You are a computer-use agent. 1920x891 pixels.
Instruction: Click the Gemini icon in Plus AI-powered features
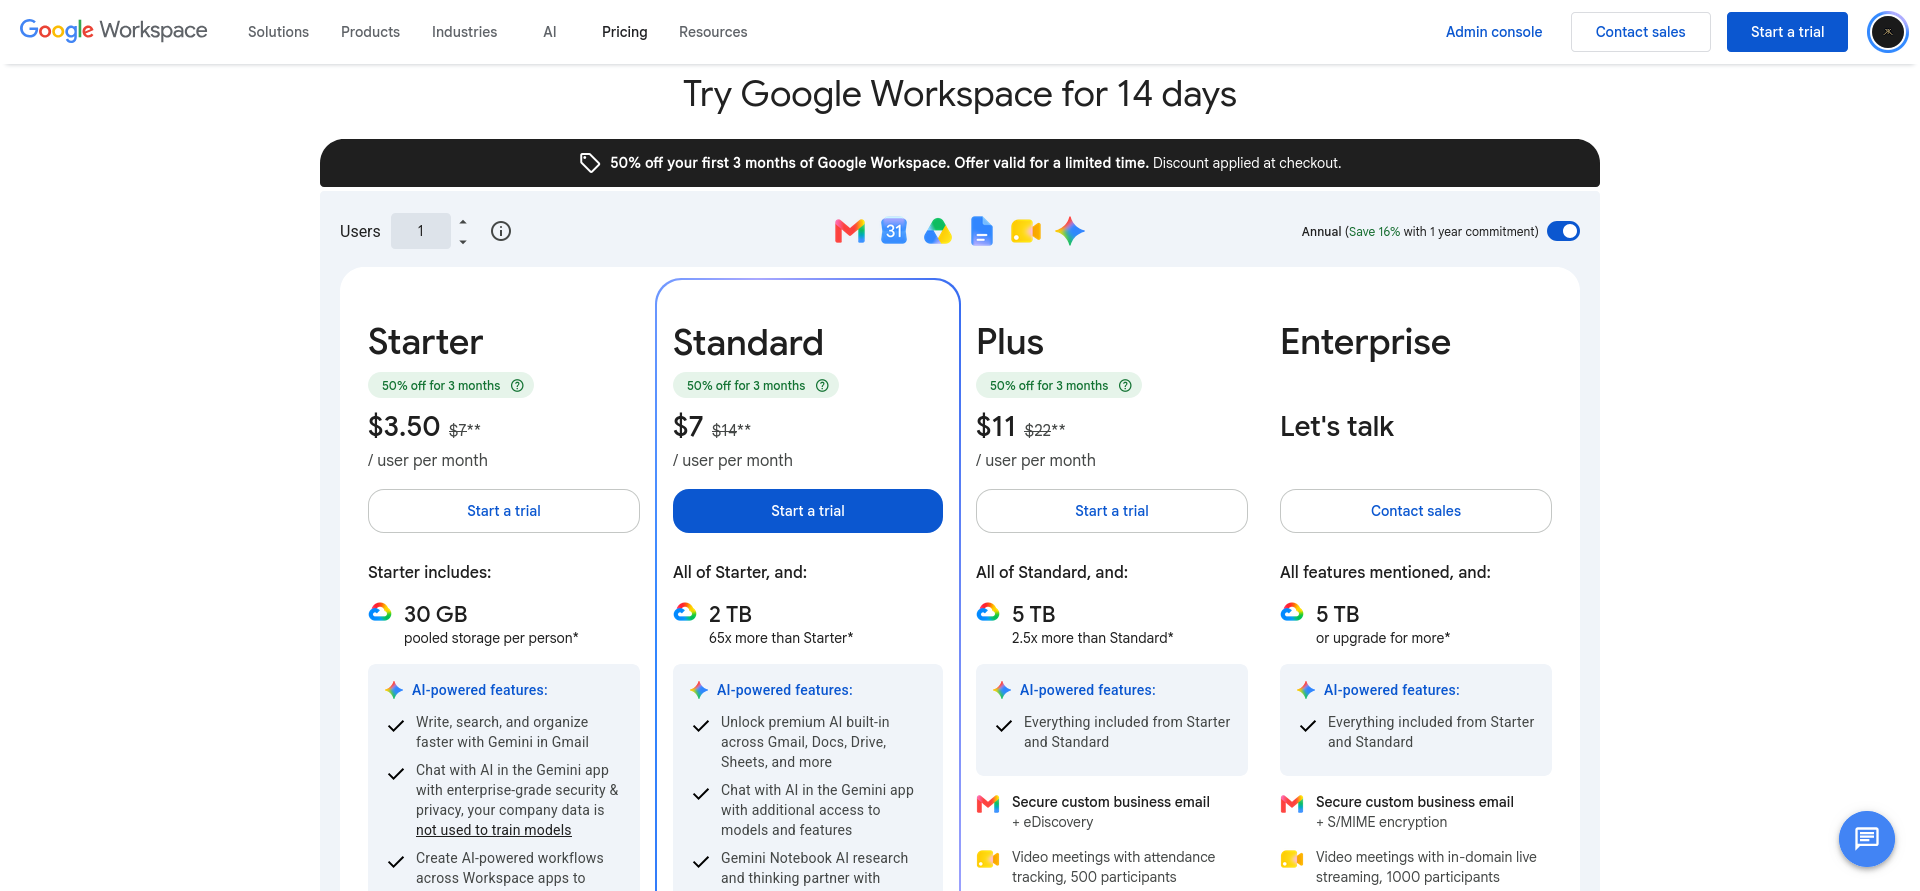1002,690
